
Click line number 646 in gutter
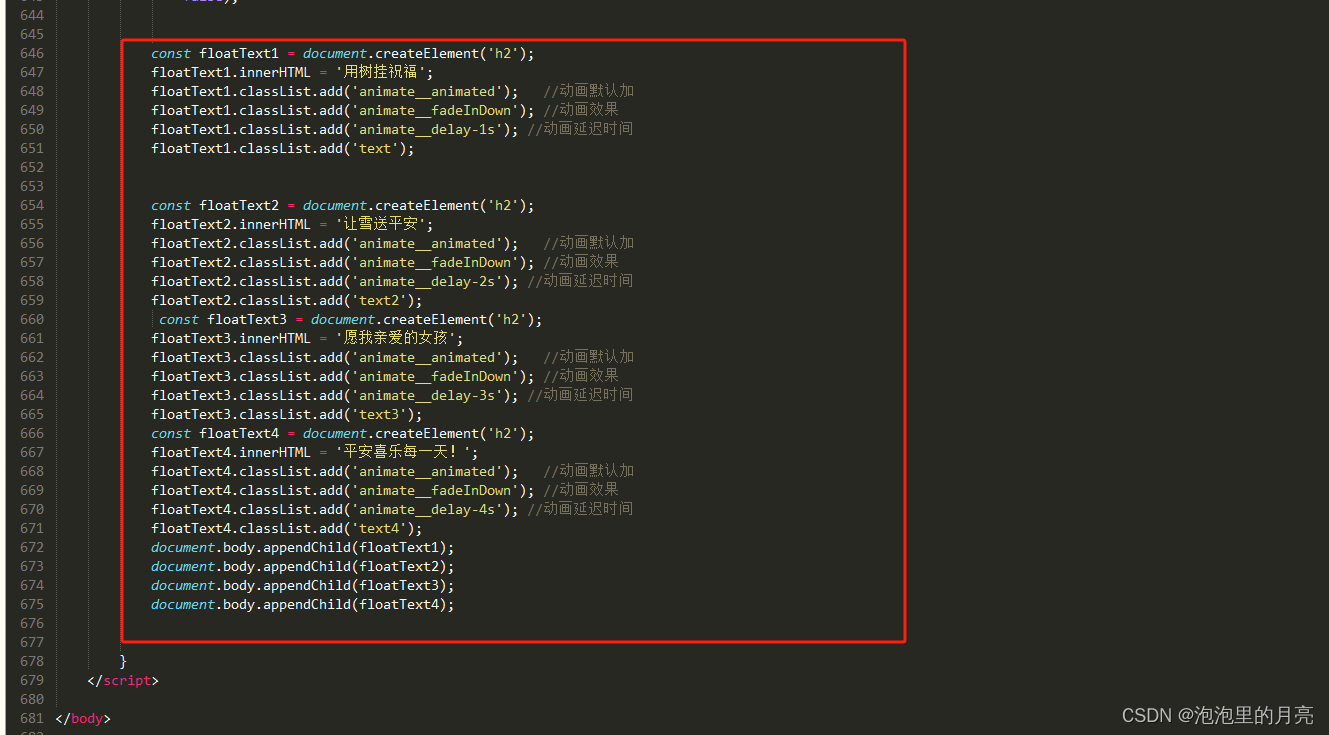pos(32,53)
